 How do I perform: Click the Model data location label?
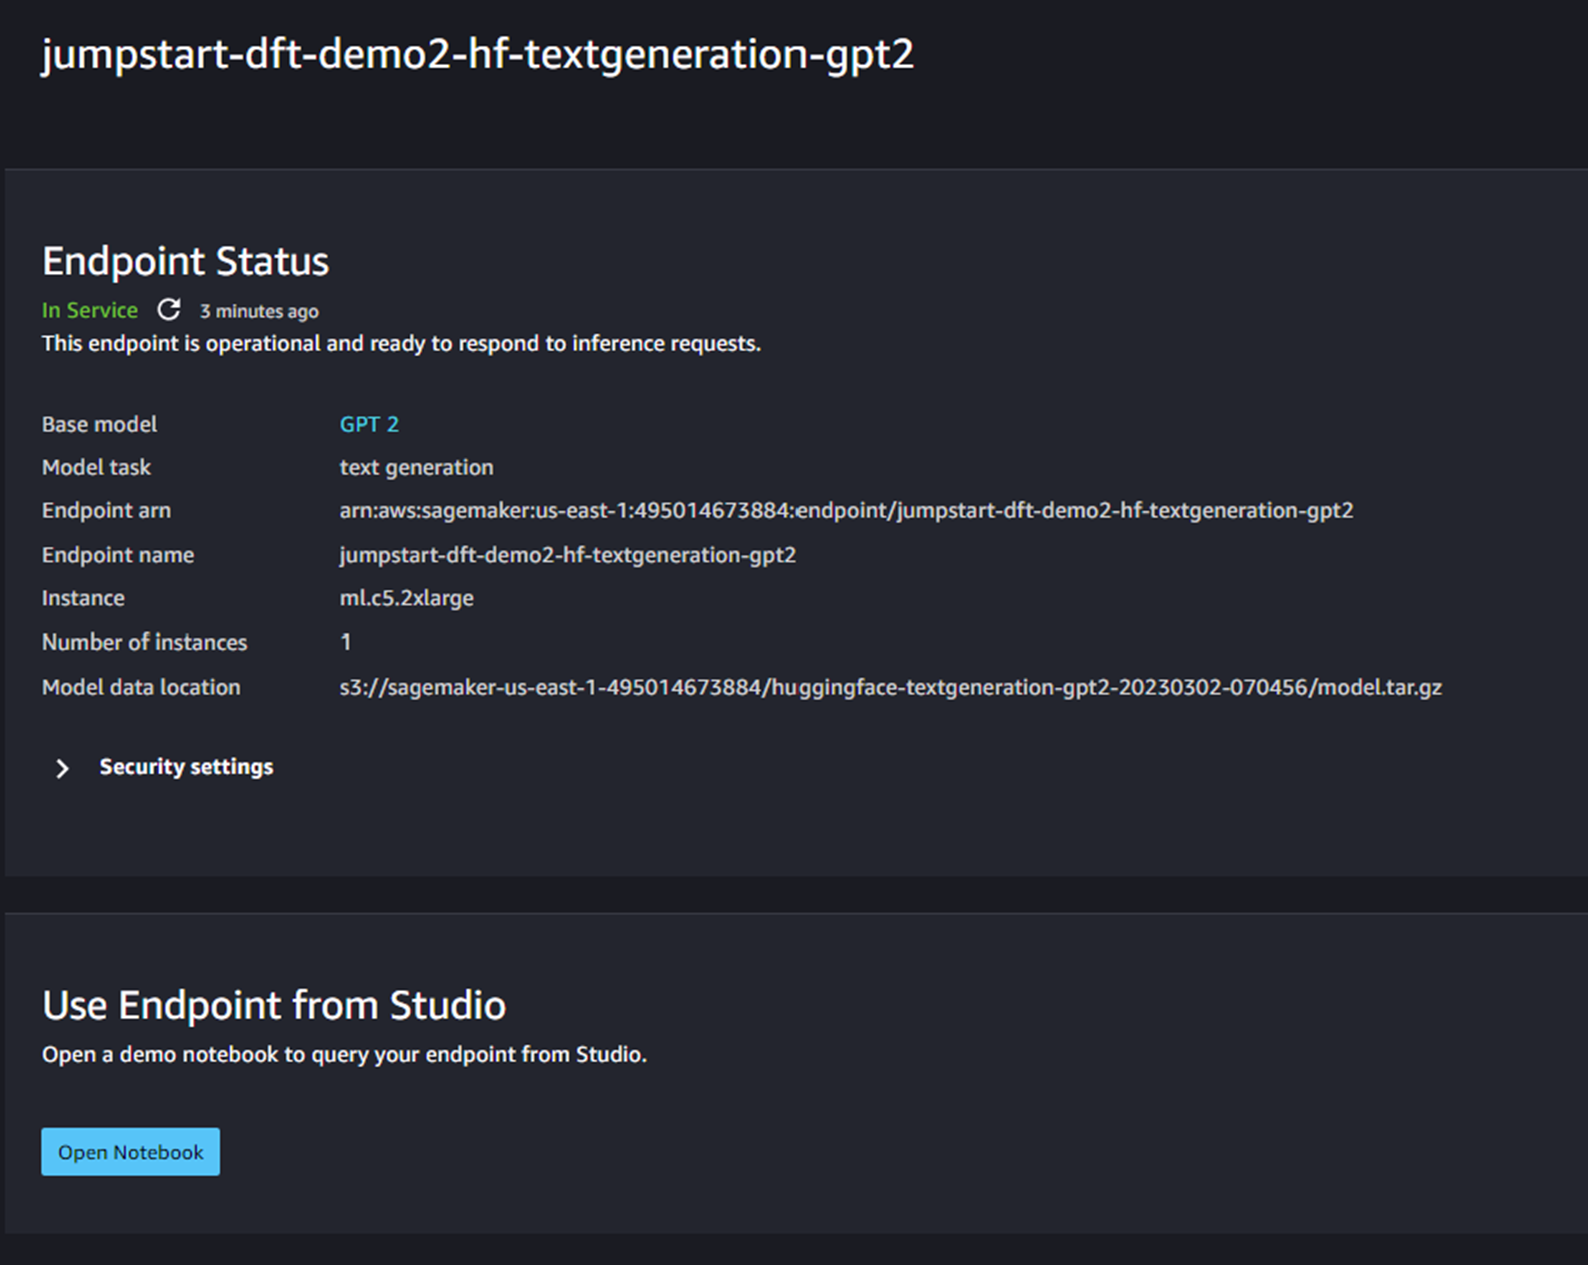click(141, 687)
